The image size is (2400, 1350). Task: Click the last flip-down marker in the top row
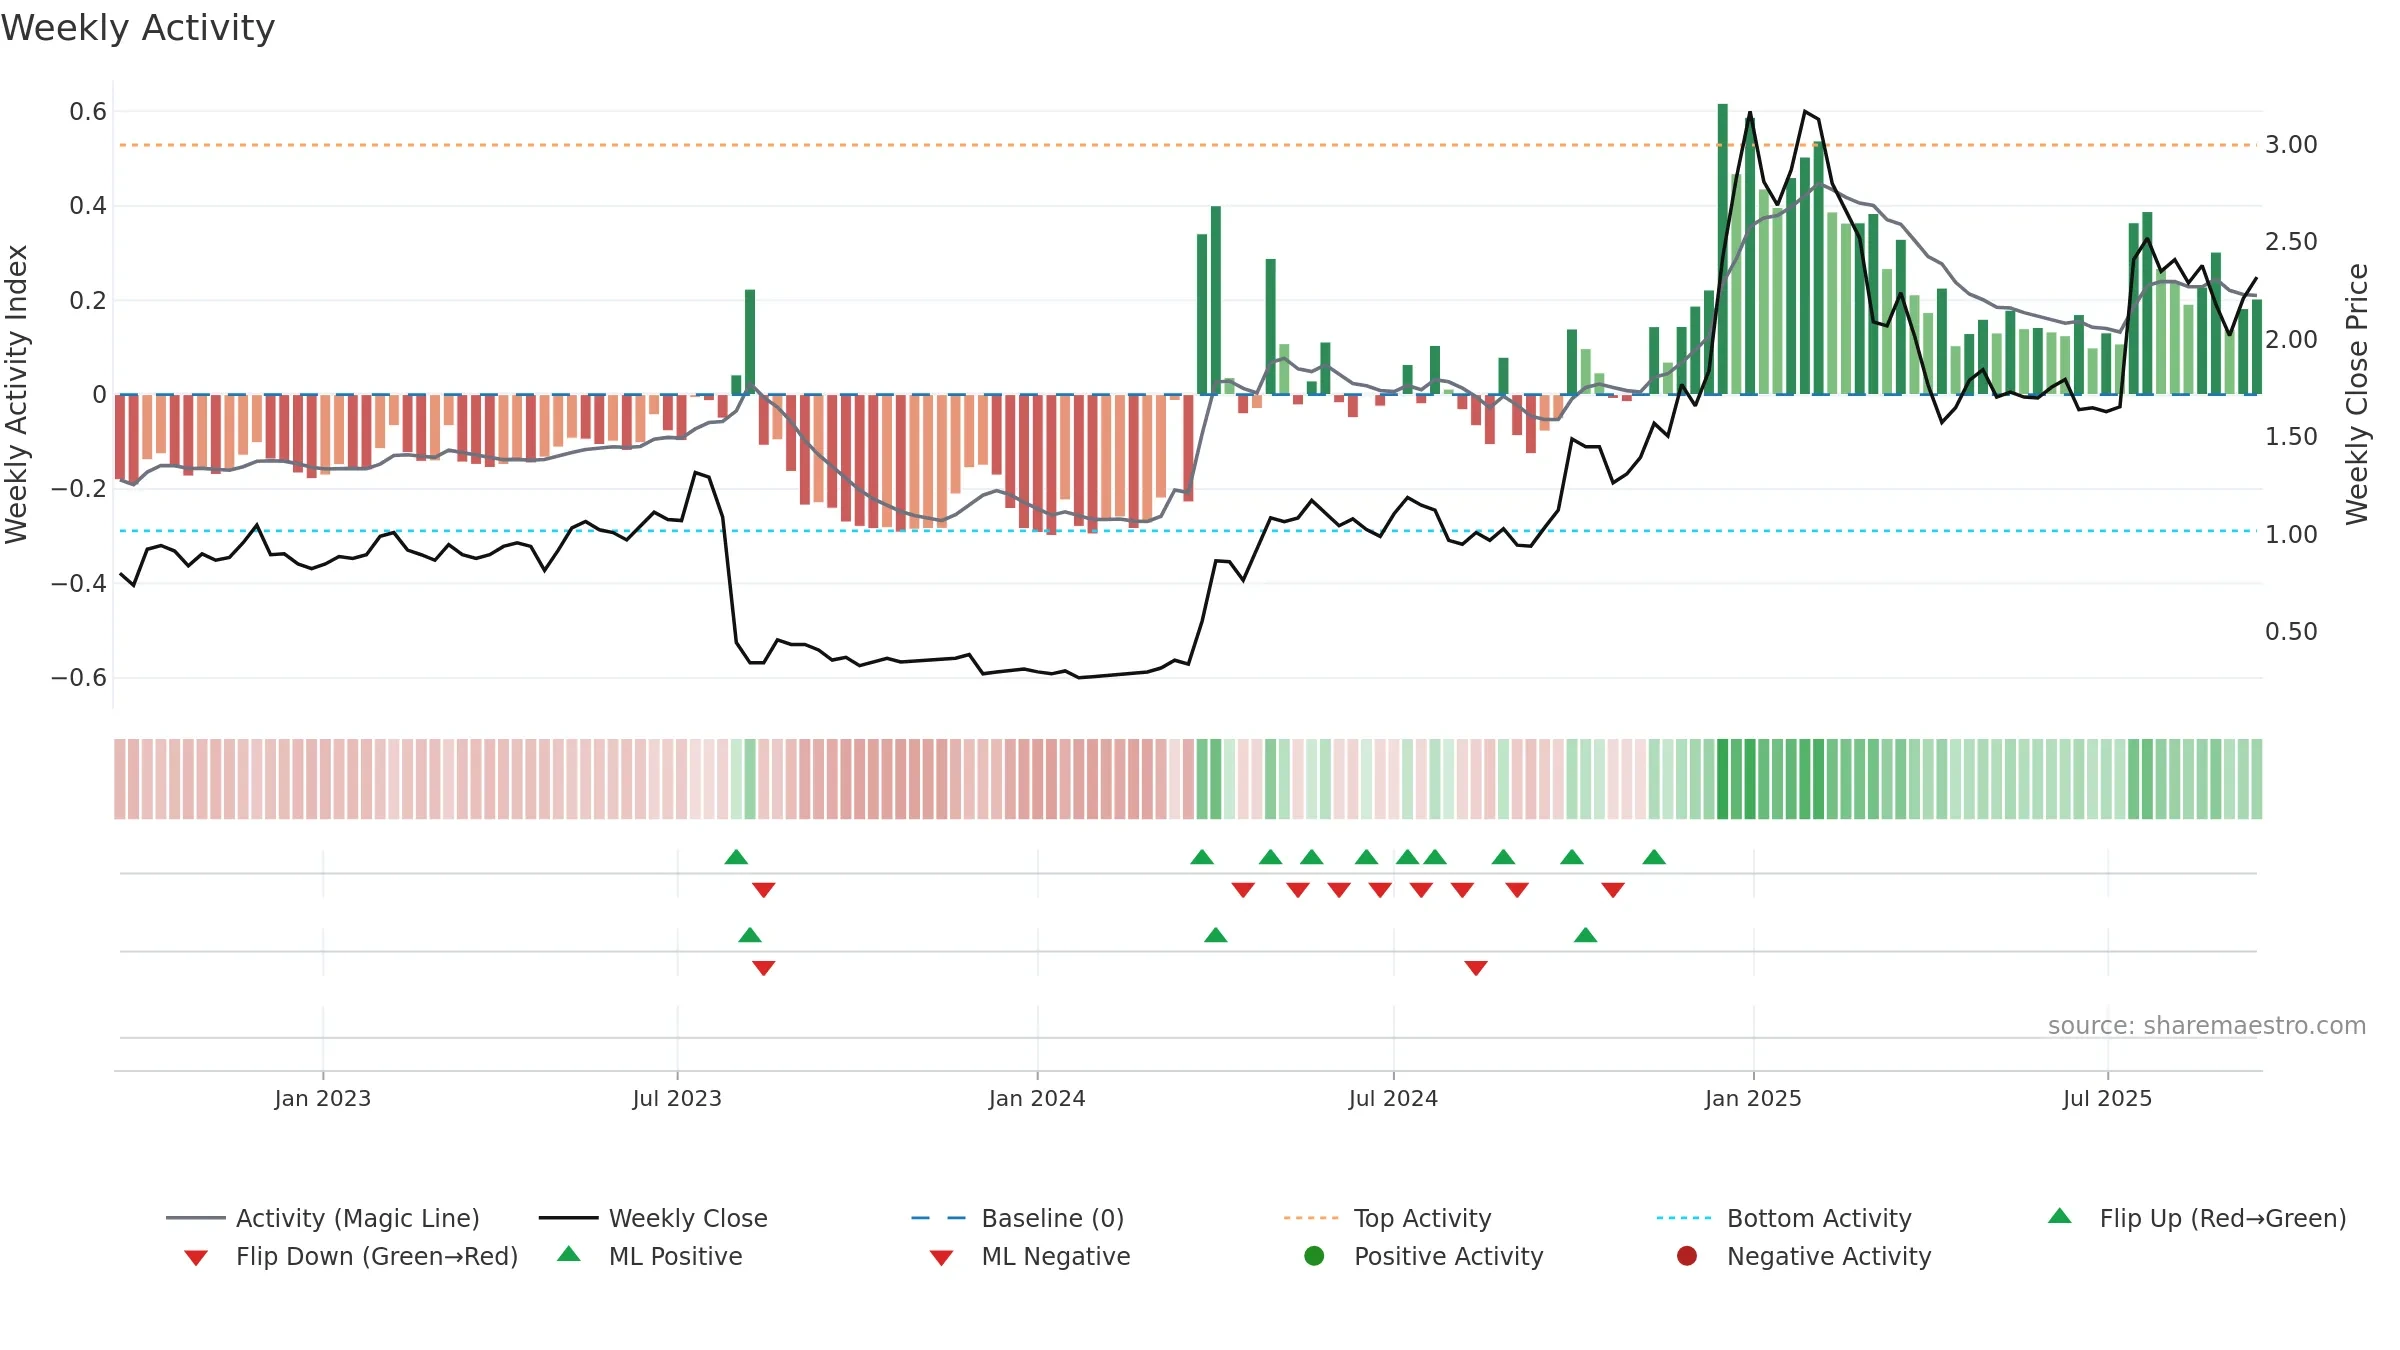(x=1613, y=890)
